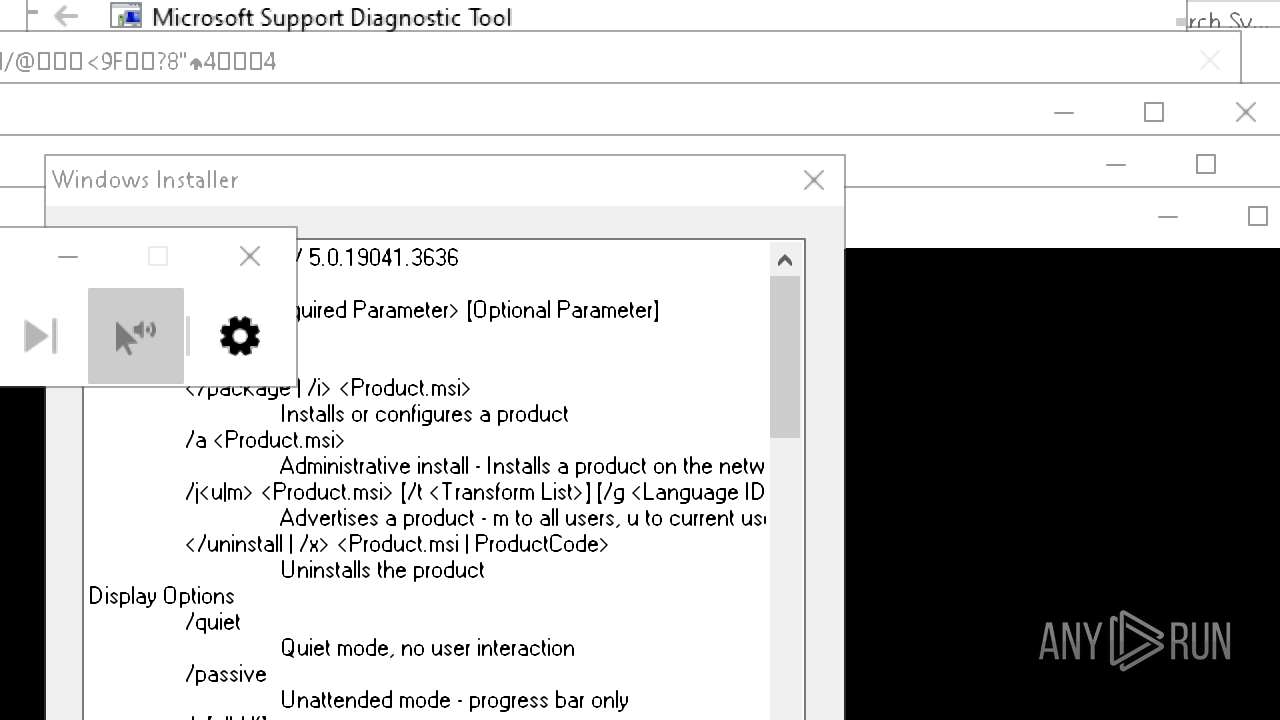The height and width of the screenshot is (720, 1280).
Task: Click the "[Optional Parameter]" text
Action: [563, 310]
